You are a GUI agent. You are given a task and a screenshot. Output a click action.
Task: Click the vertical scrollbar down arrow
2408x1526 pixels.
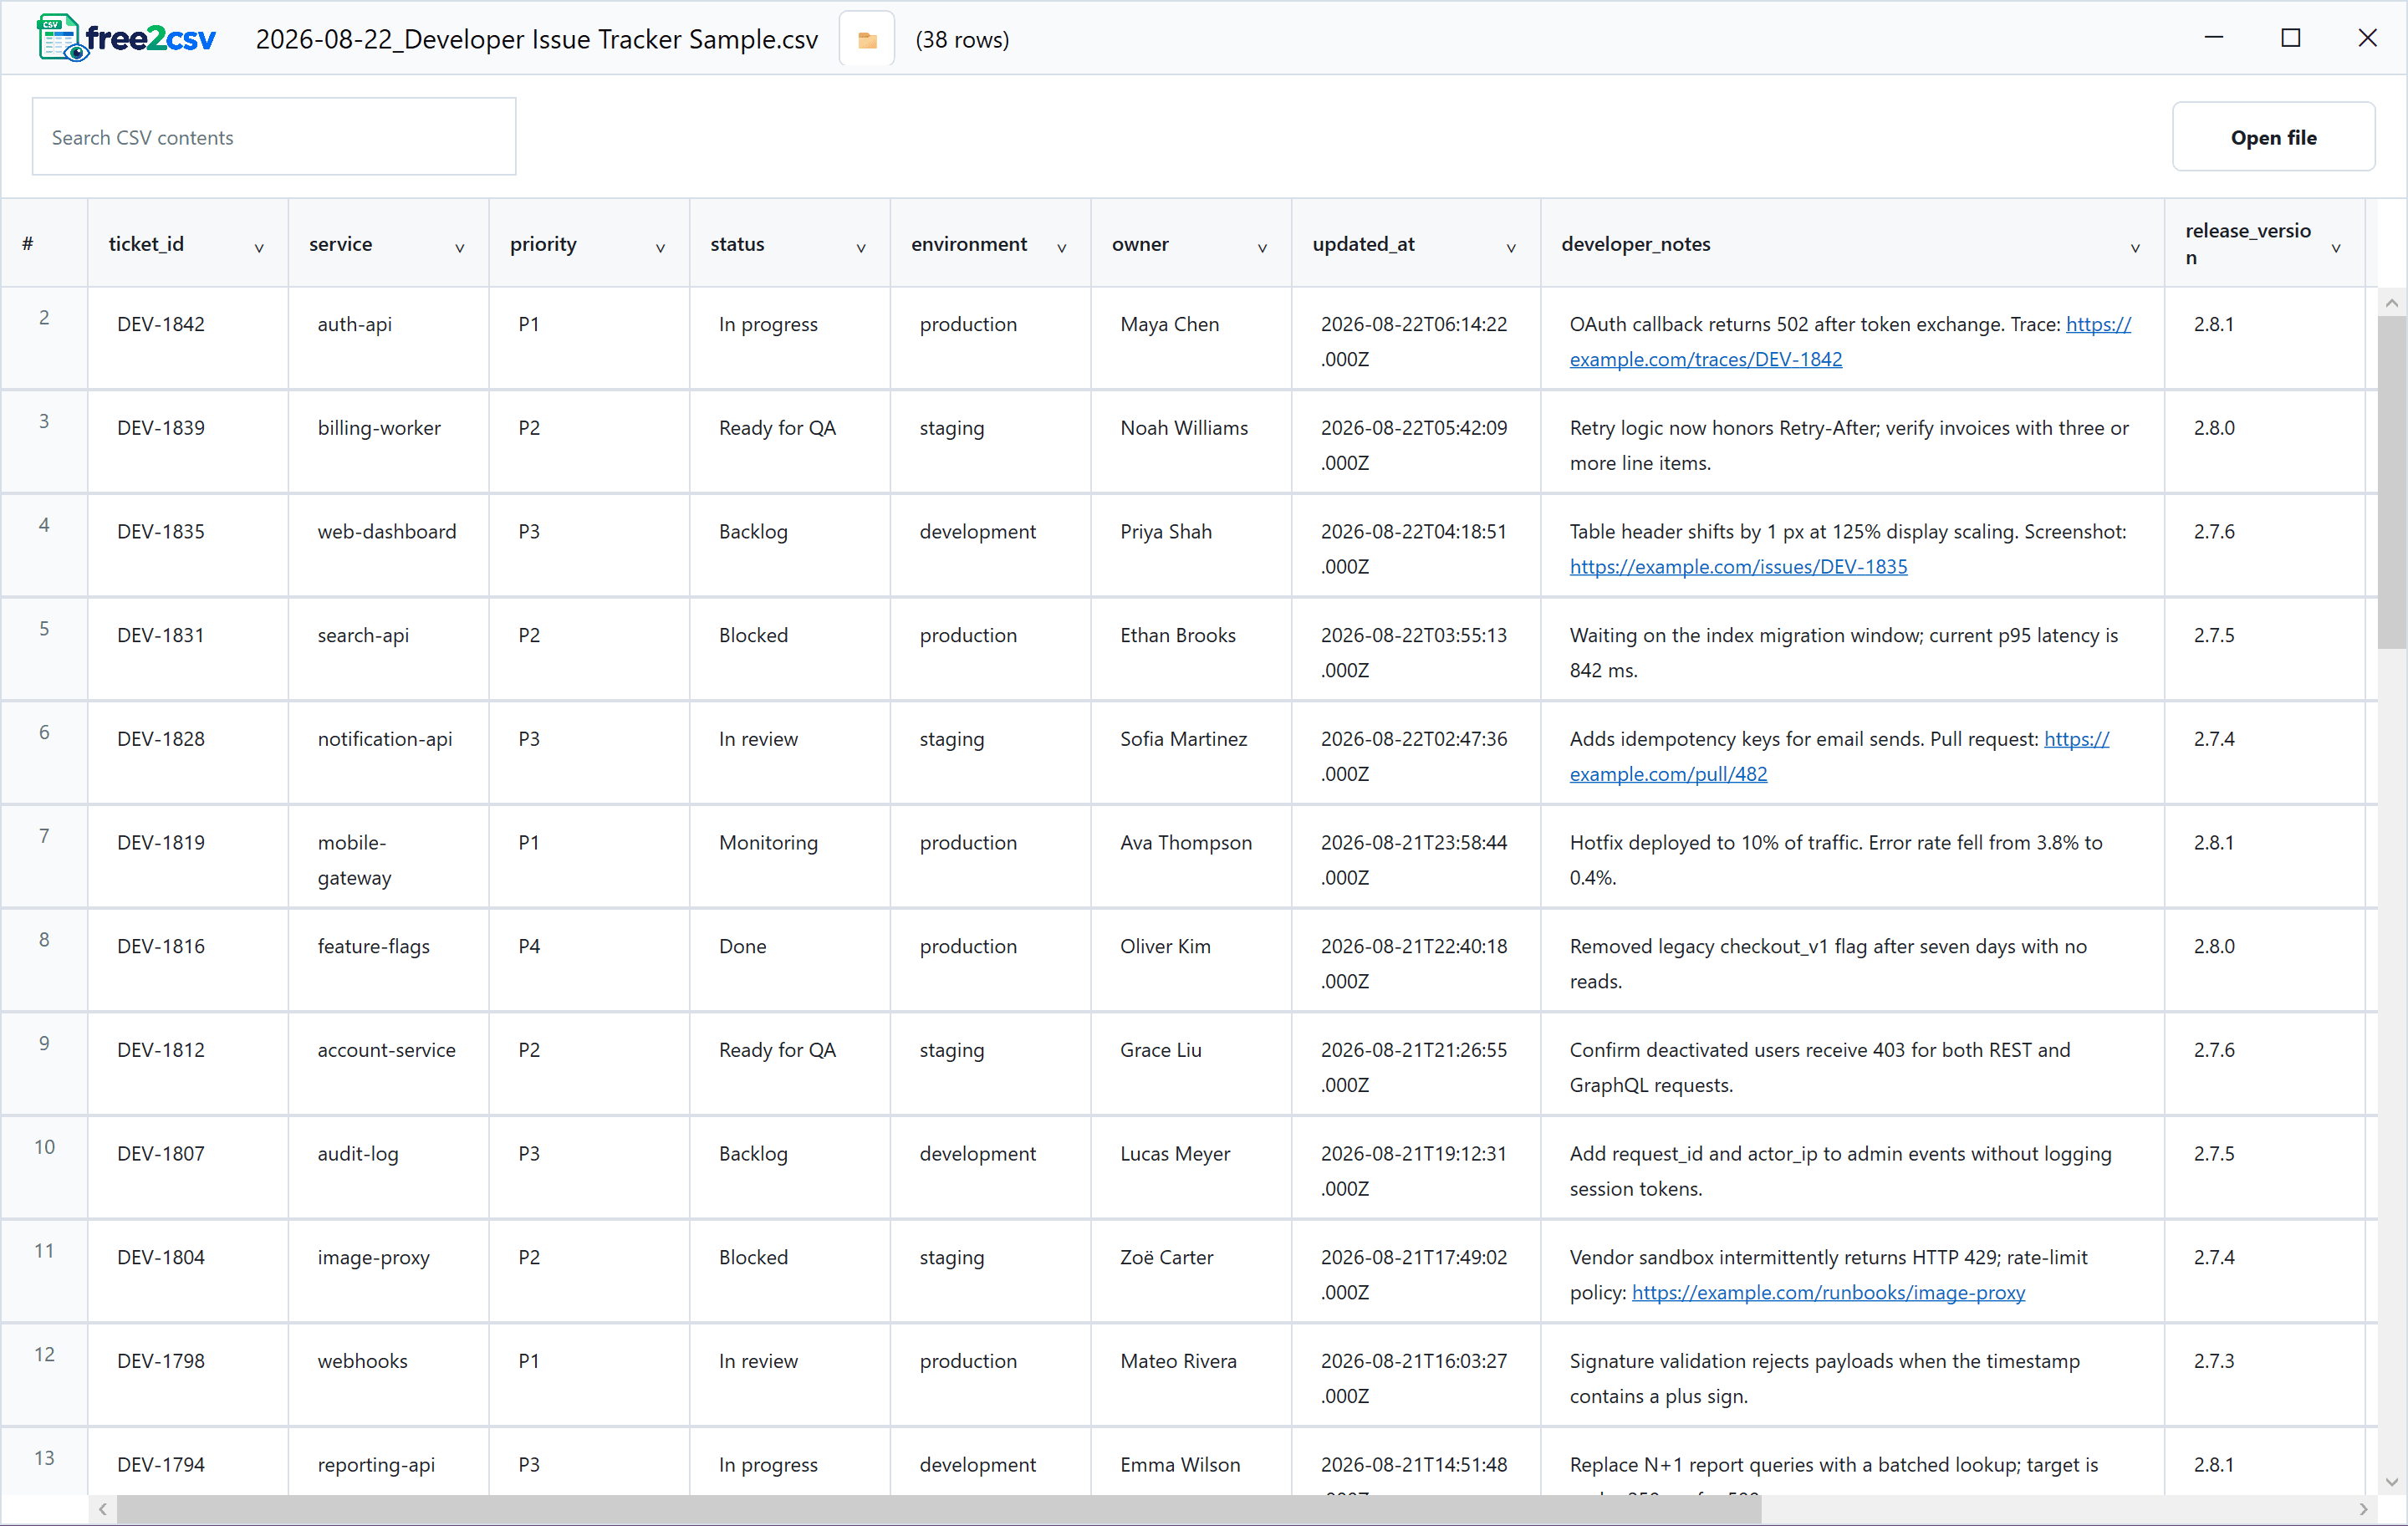tap(2392, 1482)
